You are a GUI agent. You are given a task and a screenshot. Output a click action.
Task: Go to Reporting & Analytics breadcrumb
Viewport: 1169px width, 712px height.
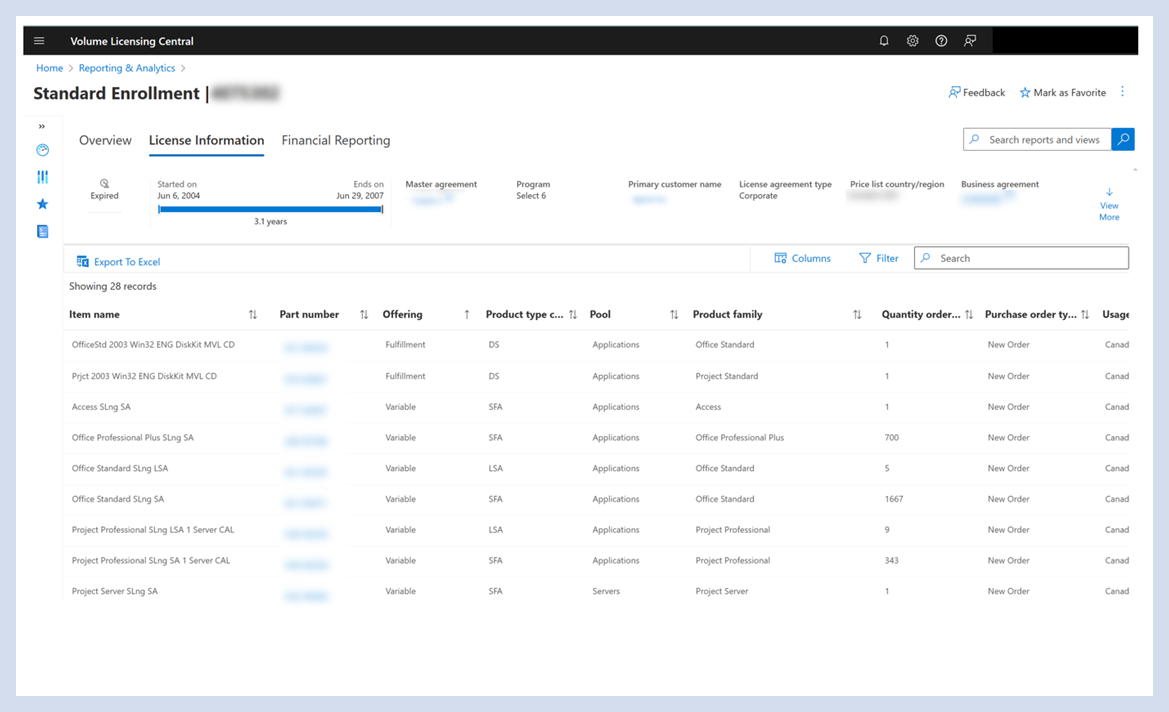(x=127, y=68)
